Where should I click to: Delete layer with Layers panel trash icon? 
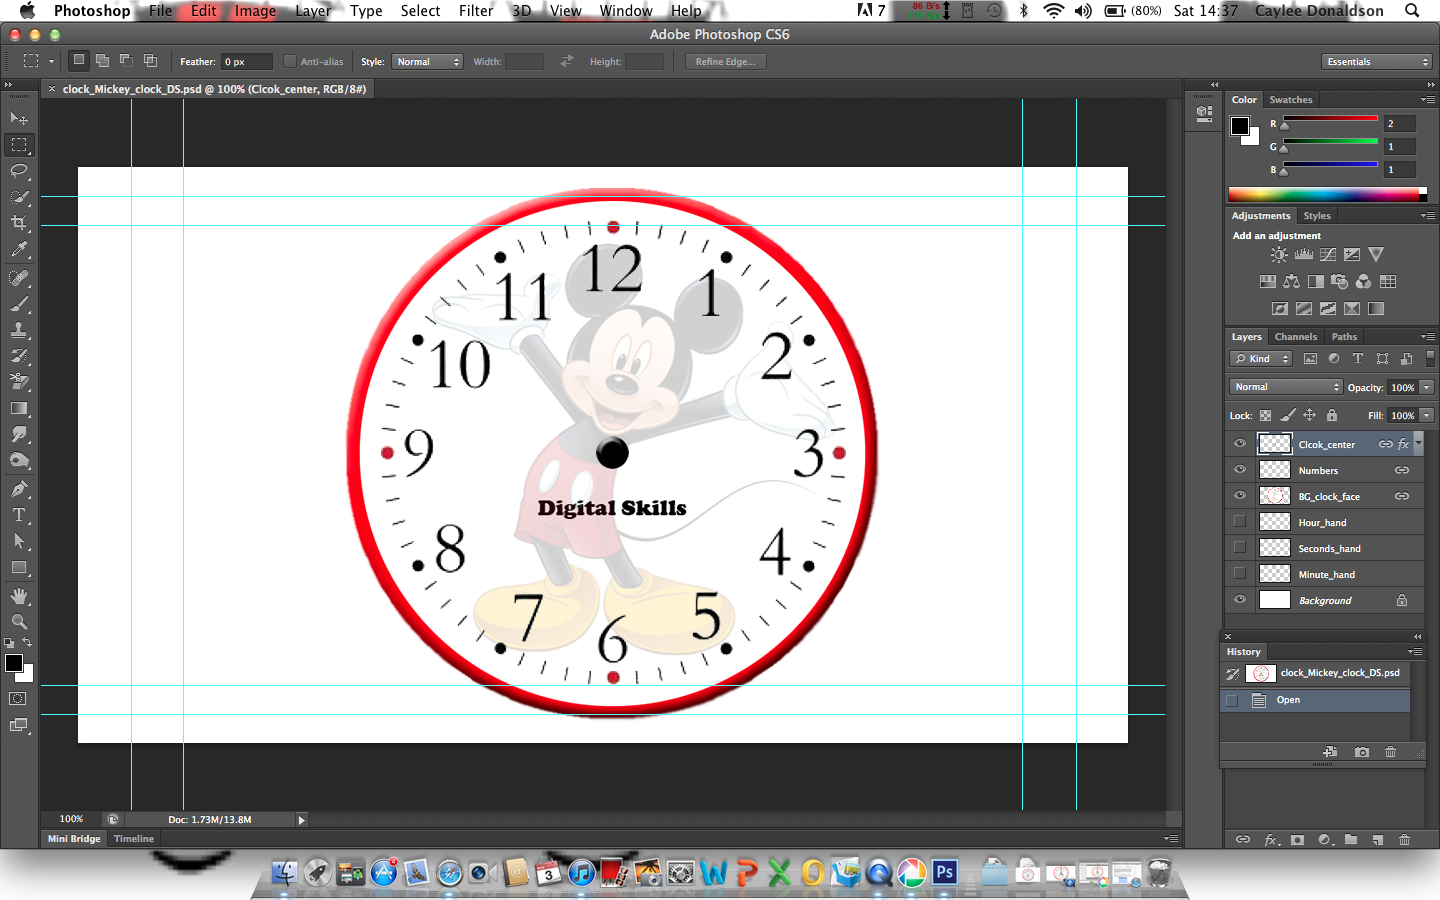1404,840
